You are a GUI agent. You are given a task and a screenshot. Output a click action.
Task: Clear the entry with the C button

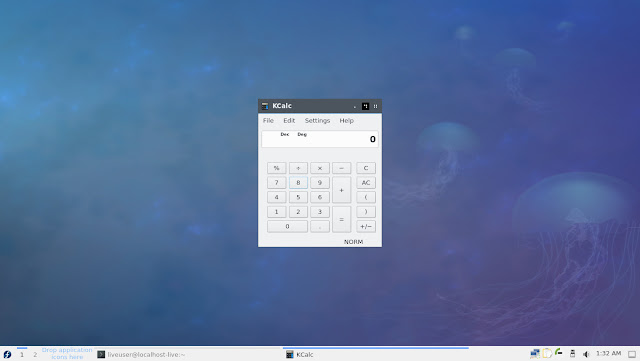(x=366, y=168)
